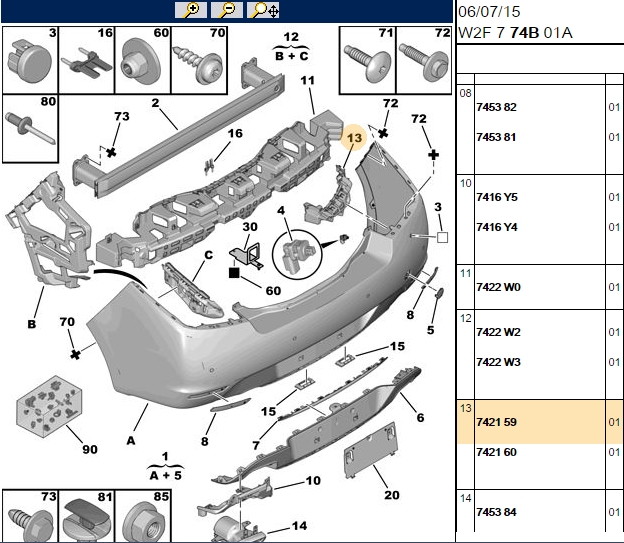Screen dimensions: 624x543
Task: Select part number 7421 60
Action: [x=496, y=452]
